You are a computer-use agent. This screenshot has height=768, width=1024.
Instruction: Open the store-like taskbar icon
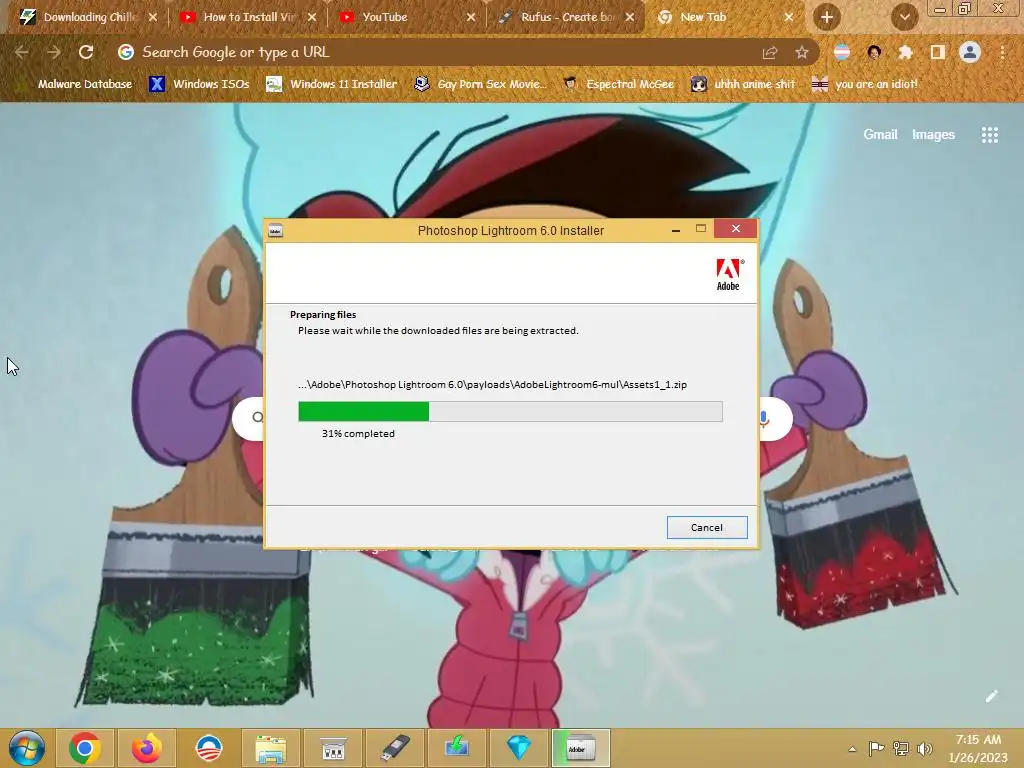(x=332, y=748)
